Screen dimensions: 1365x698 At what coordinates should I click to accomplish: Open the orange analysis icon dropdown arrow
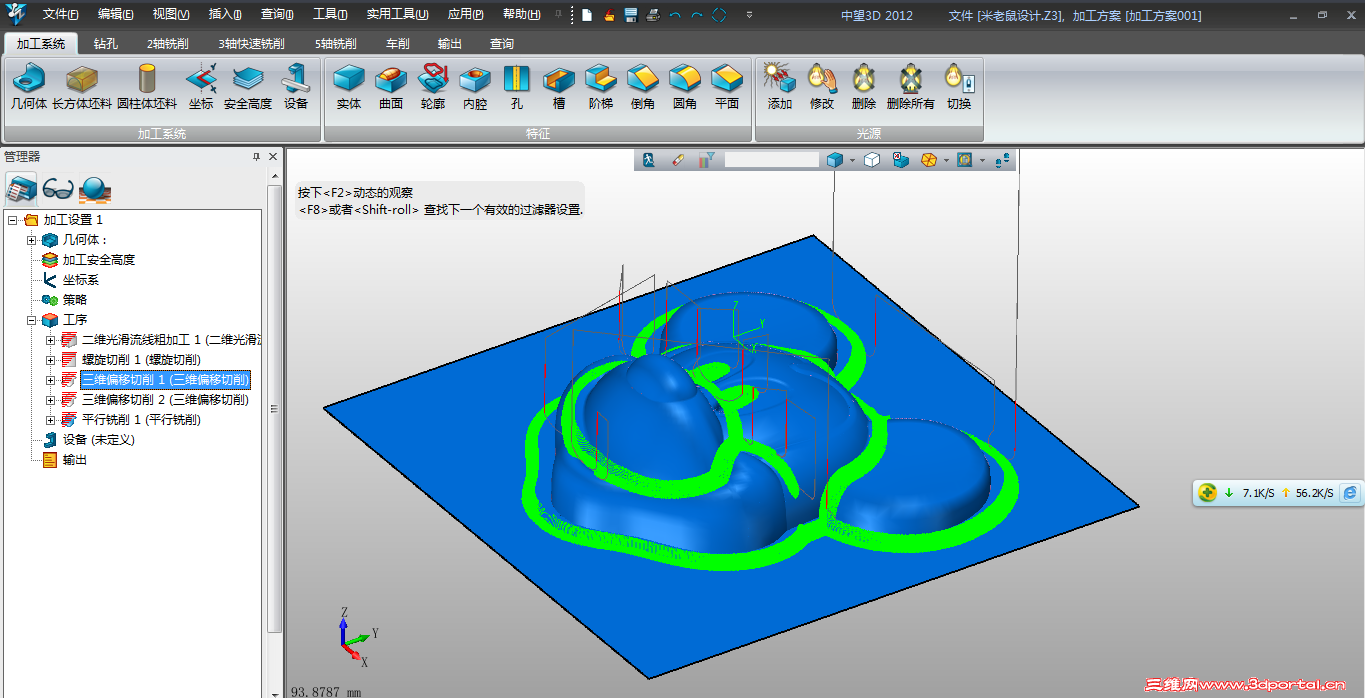945,160
